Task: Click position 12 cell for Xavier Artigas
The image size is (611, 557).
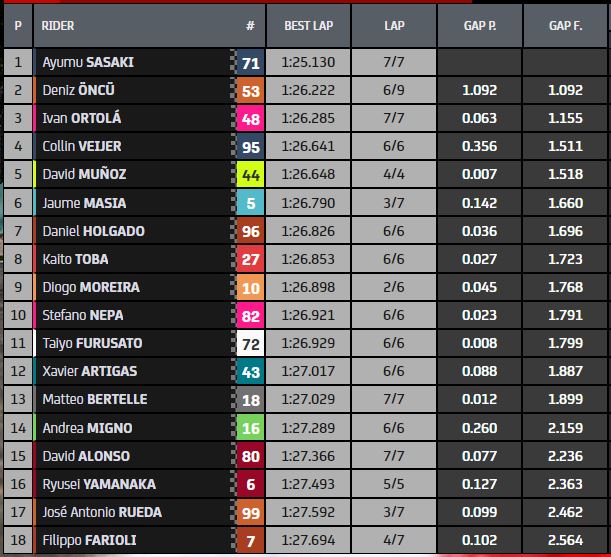Action: [17, 371]
